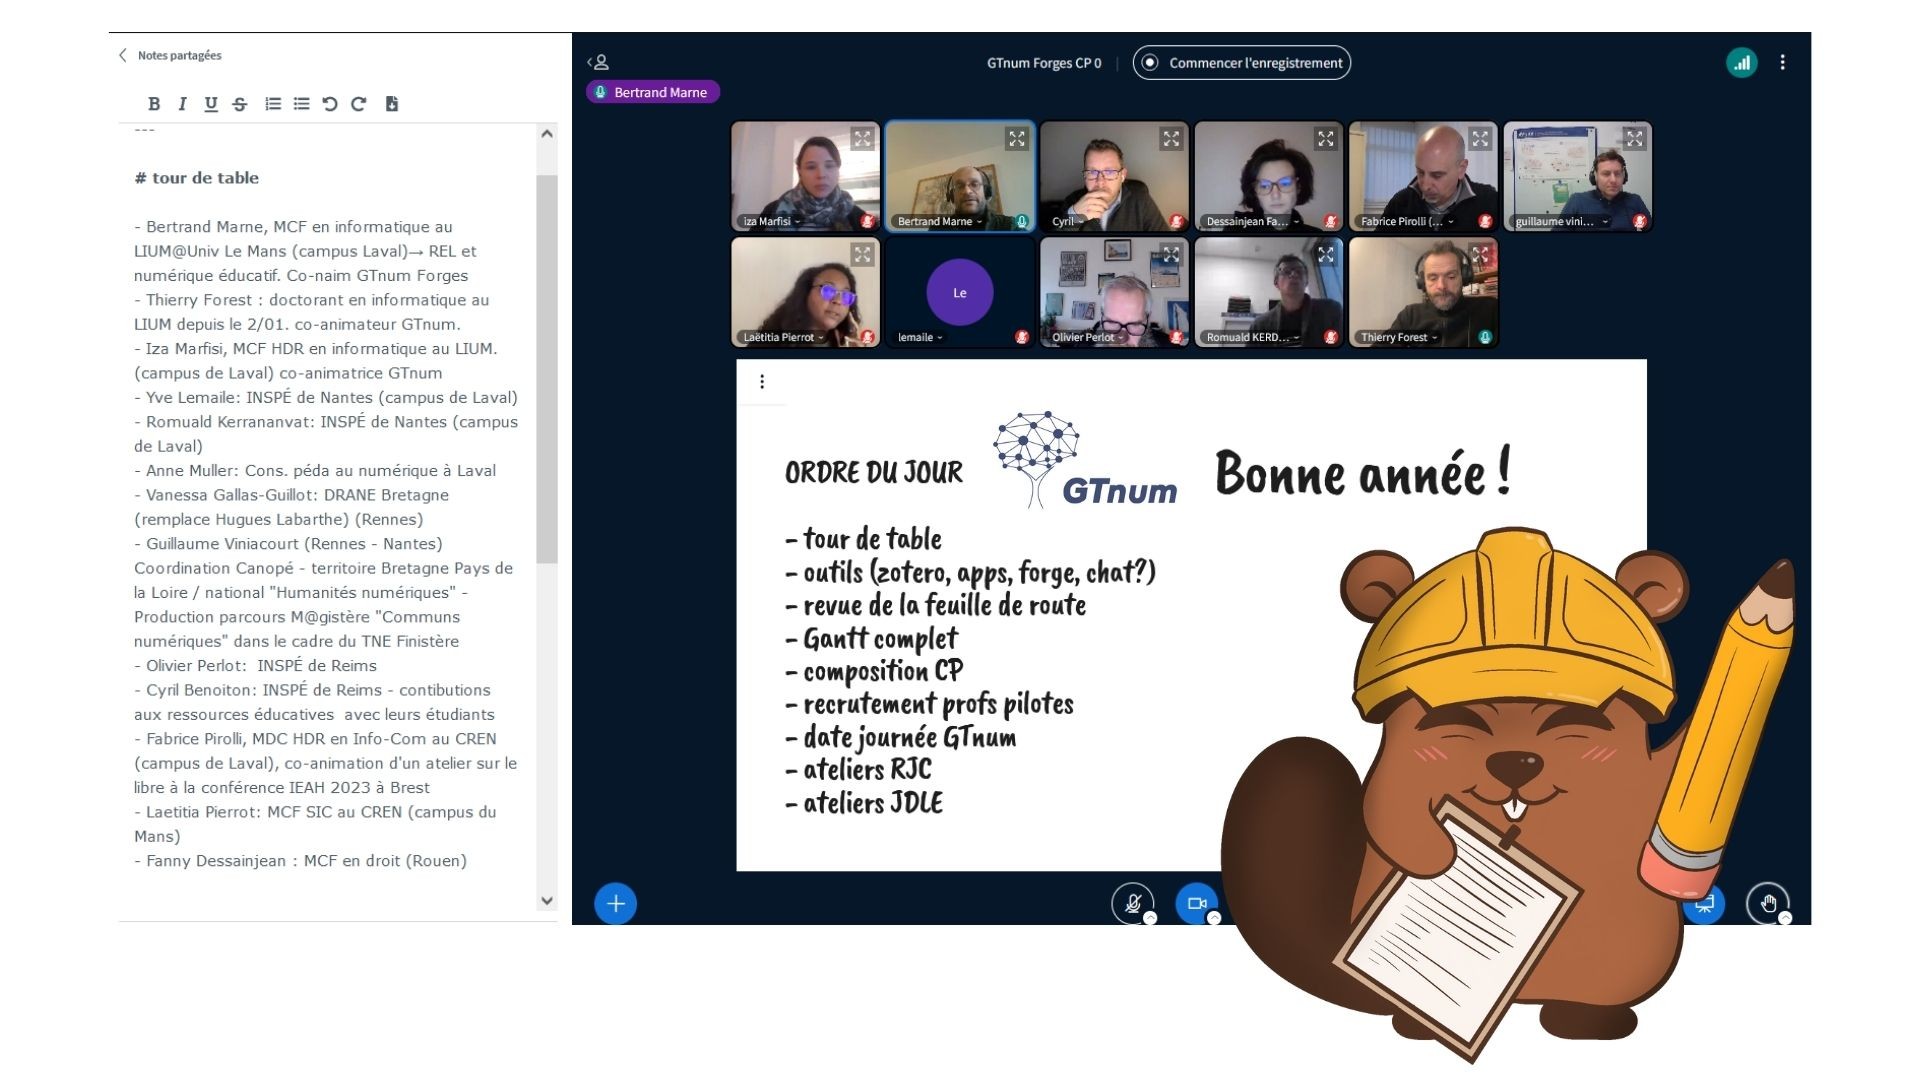Make Fabrice Pirolli video fullscreen
Screen dimensions: 1920x1080
tap(1480, 139)
